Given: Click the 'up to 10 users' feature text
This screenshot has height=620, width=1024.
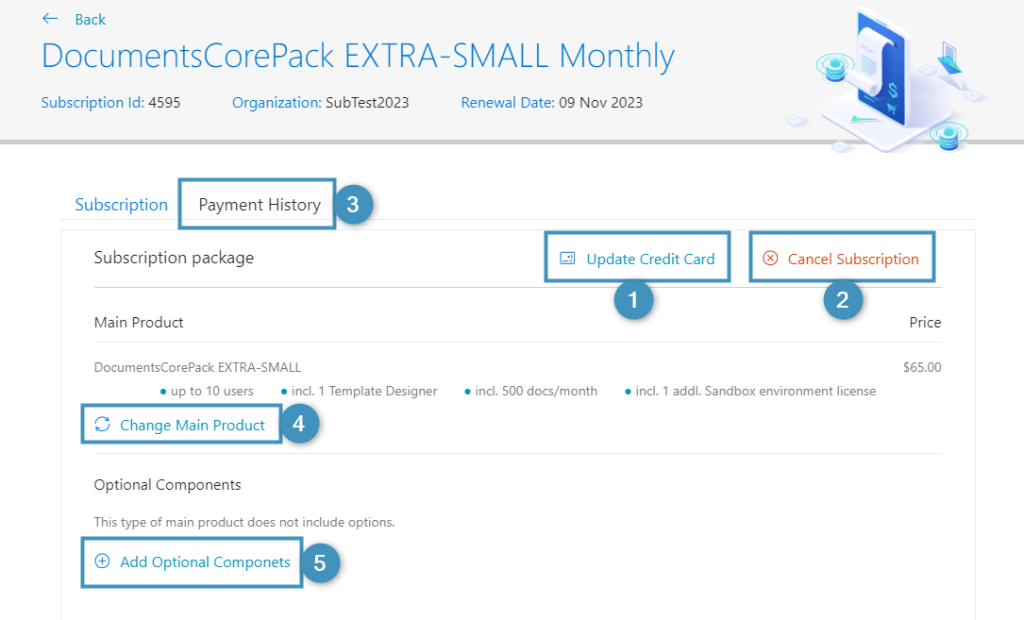Looking at the screenshot, I should pyautogui.click(x=212, y=391).
